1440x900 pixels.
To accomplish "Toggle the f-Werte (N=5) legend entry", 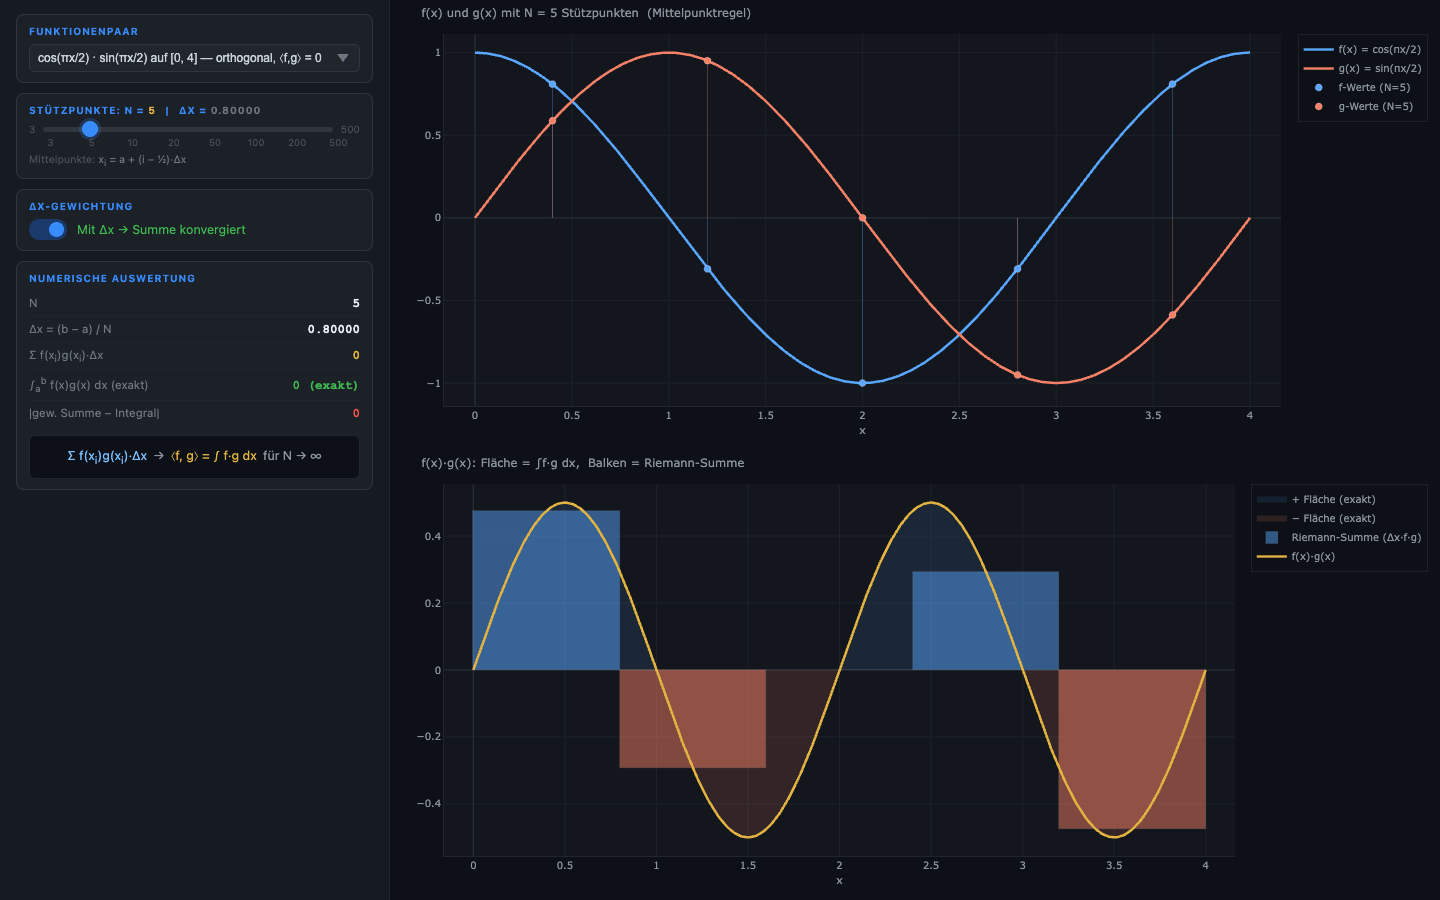I will (1362, 87).
